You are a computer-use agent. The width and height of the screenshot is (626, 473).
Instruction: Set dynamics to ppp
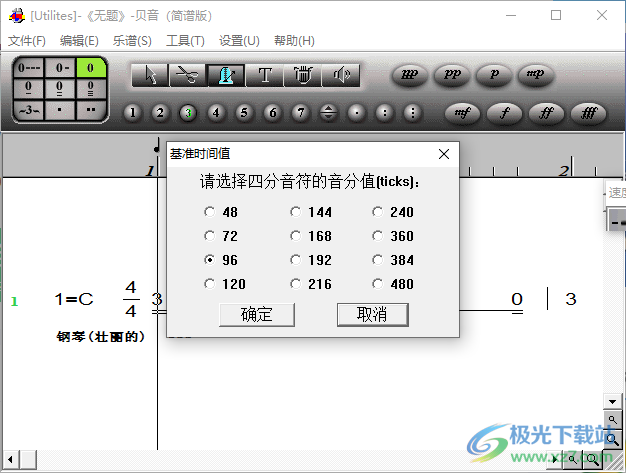[410, 75]
